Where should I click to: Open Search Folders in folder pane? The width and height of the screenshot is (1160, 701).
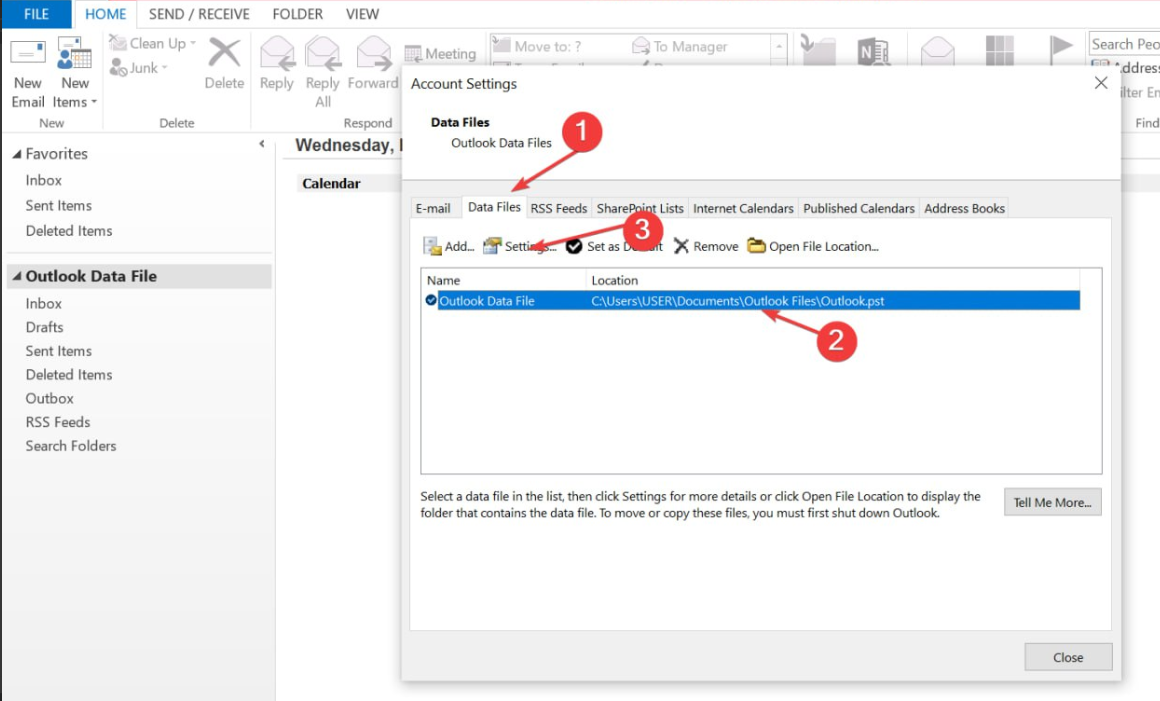71,446
